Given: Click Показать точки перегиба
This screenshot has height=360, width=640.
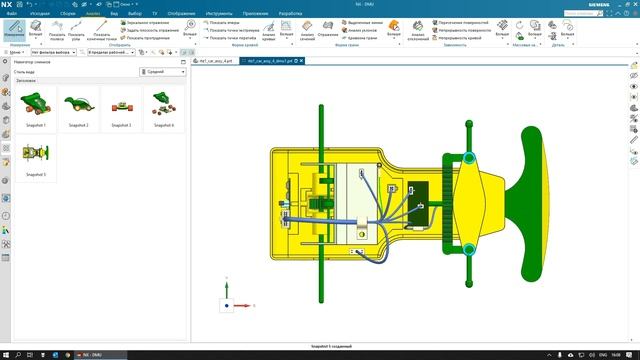Looking at the screenshot, I should pos(229,38).
